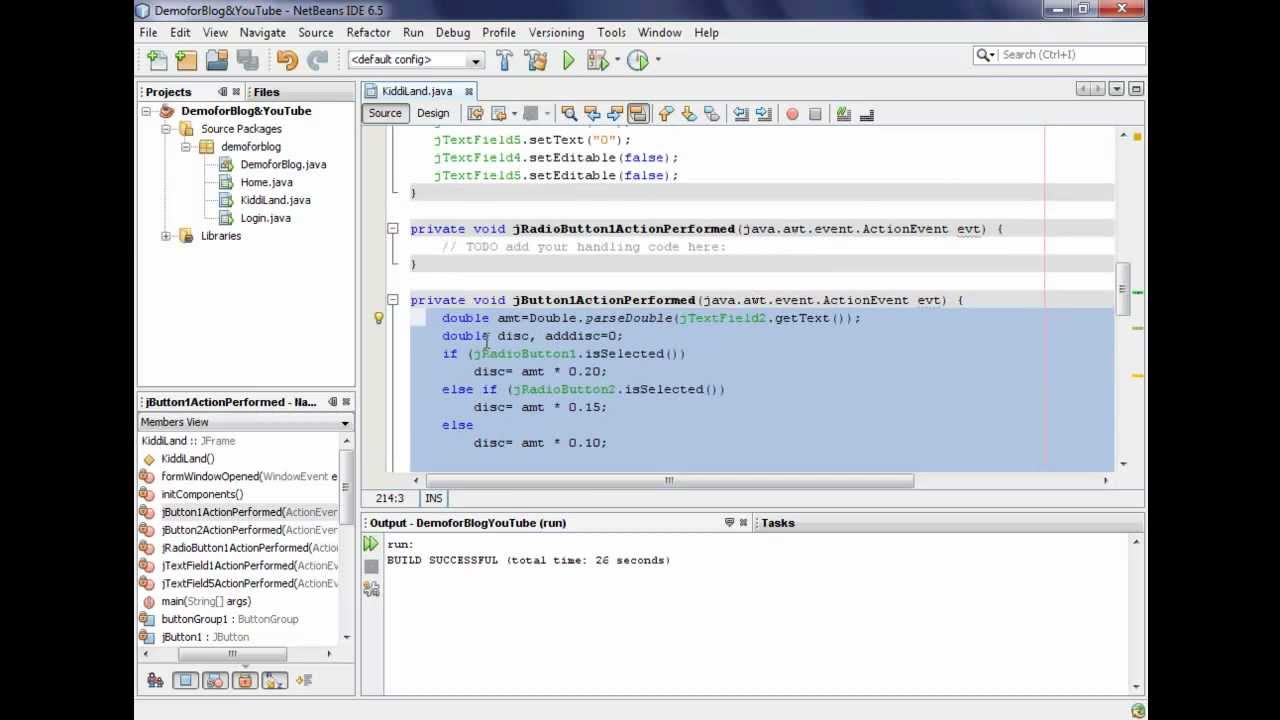Toggle Show Static Members filter in Navigator

pyautogui.click(x=215, y=680)
